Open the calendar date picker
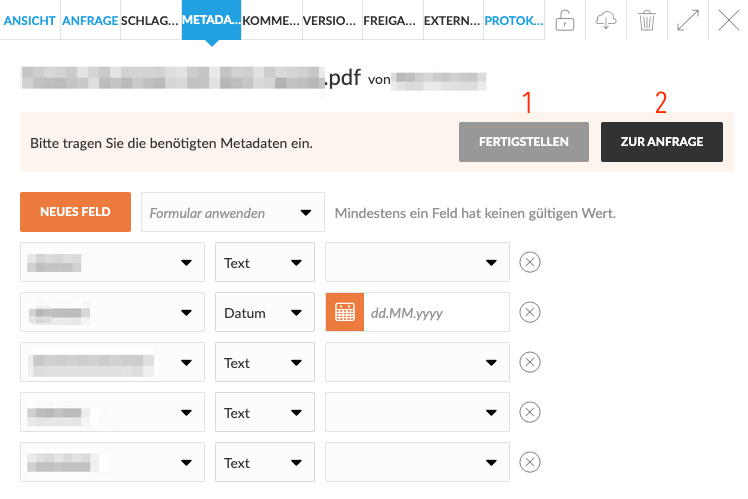 [x=344, y=312]
